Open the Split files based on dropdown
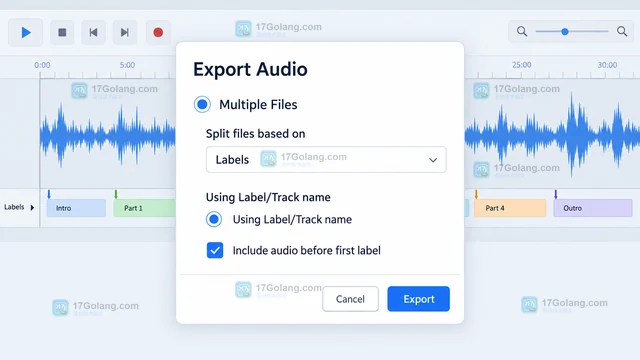 (x=326, y=160)
